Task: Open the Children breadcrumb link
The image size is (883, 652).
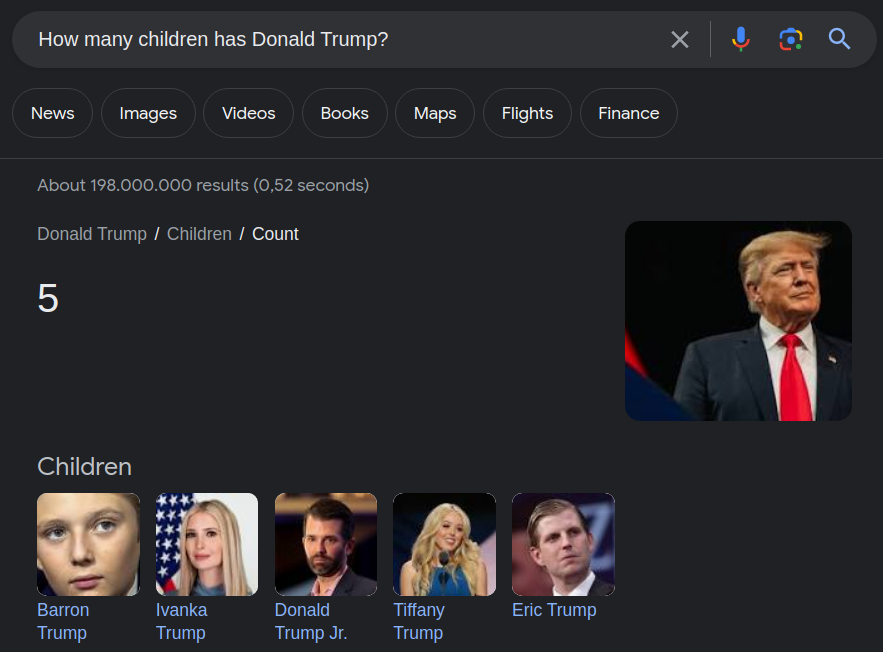Action: [x=199, y=234]
